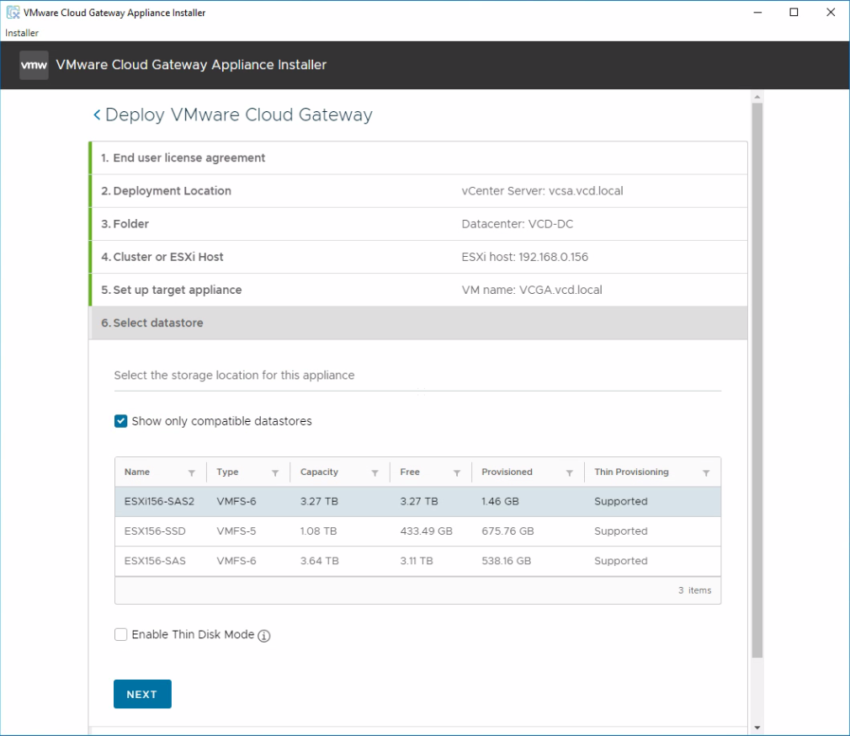Open the Set up target appliance step
The image size is (850, 736).
point(417,289)
